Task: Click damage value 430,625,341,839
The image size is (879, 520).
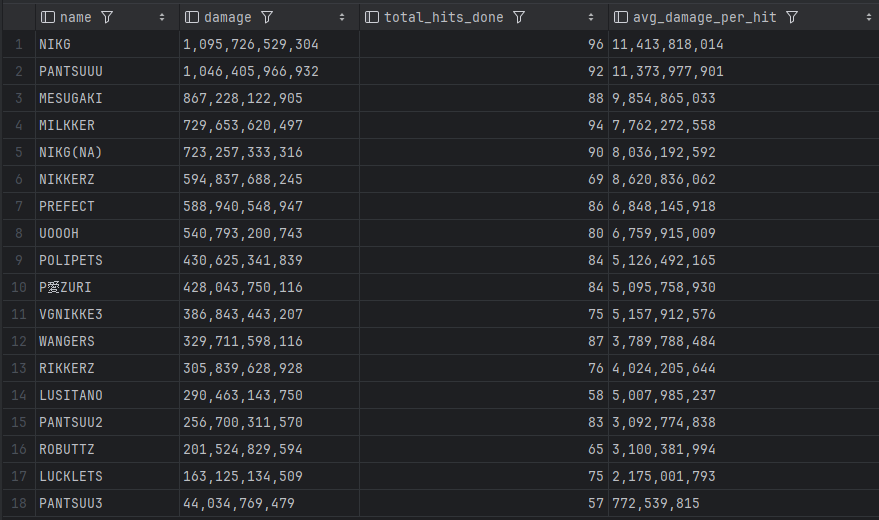Action: pos(243,260)
